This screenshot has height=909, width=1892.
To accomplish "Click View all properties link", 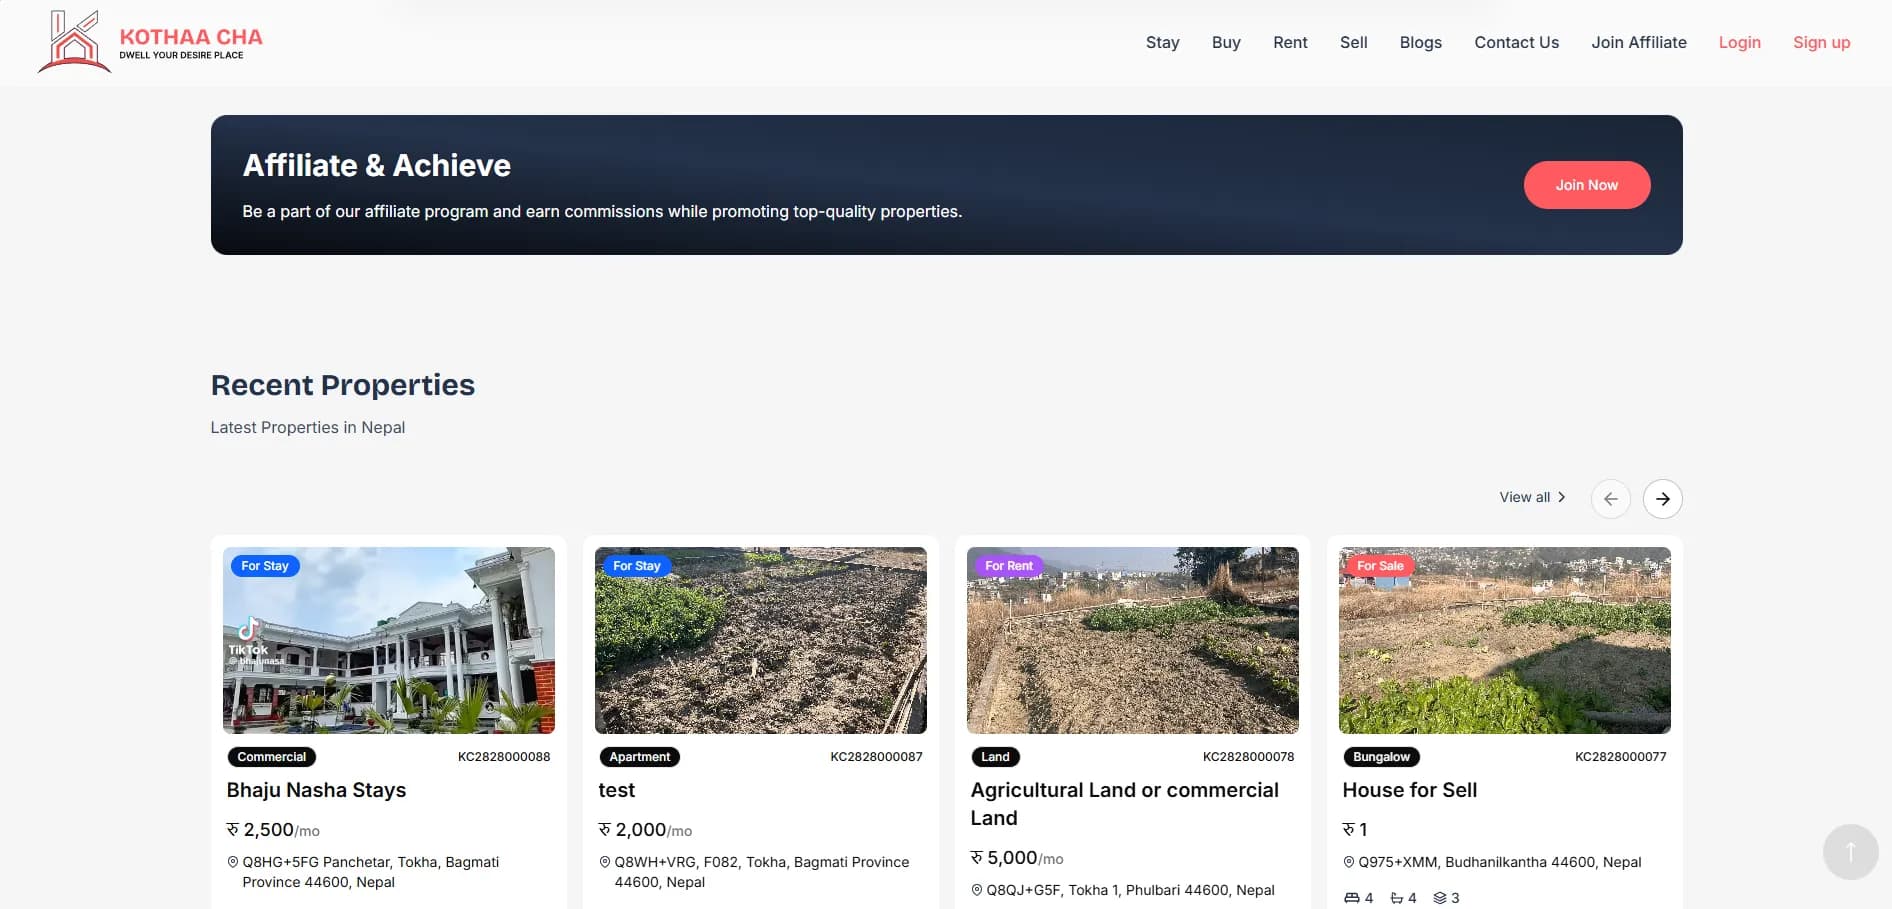I will pyautogui.click(x=1532, y=497).
